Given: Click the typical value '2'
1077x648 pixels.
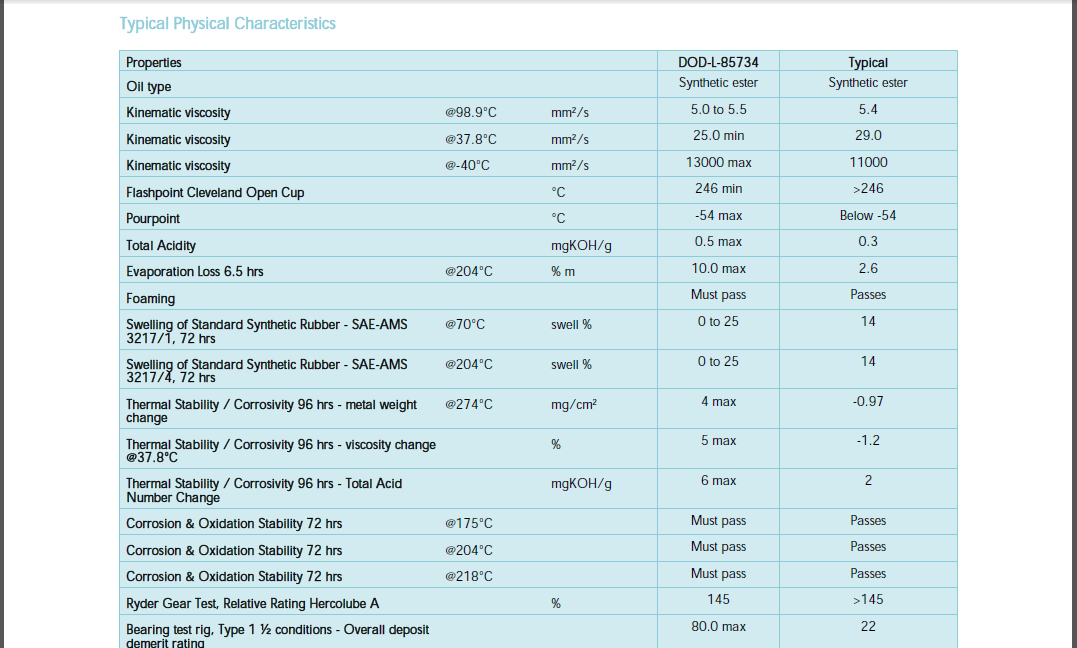Looking at the screenshot, I should (x=868, y=481).
